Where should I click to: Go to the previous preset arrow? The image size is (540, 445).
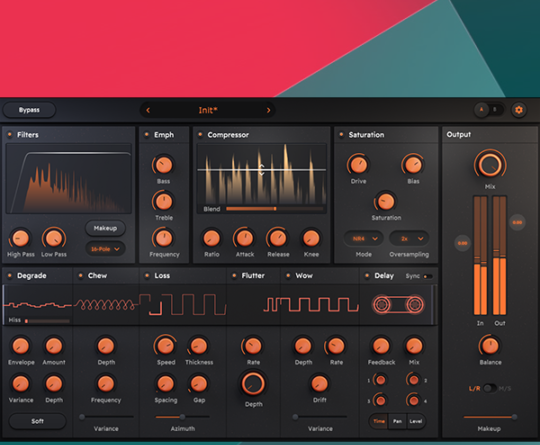(148, 110)
